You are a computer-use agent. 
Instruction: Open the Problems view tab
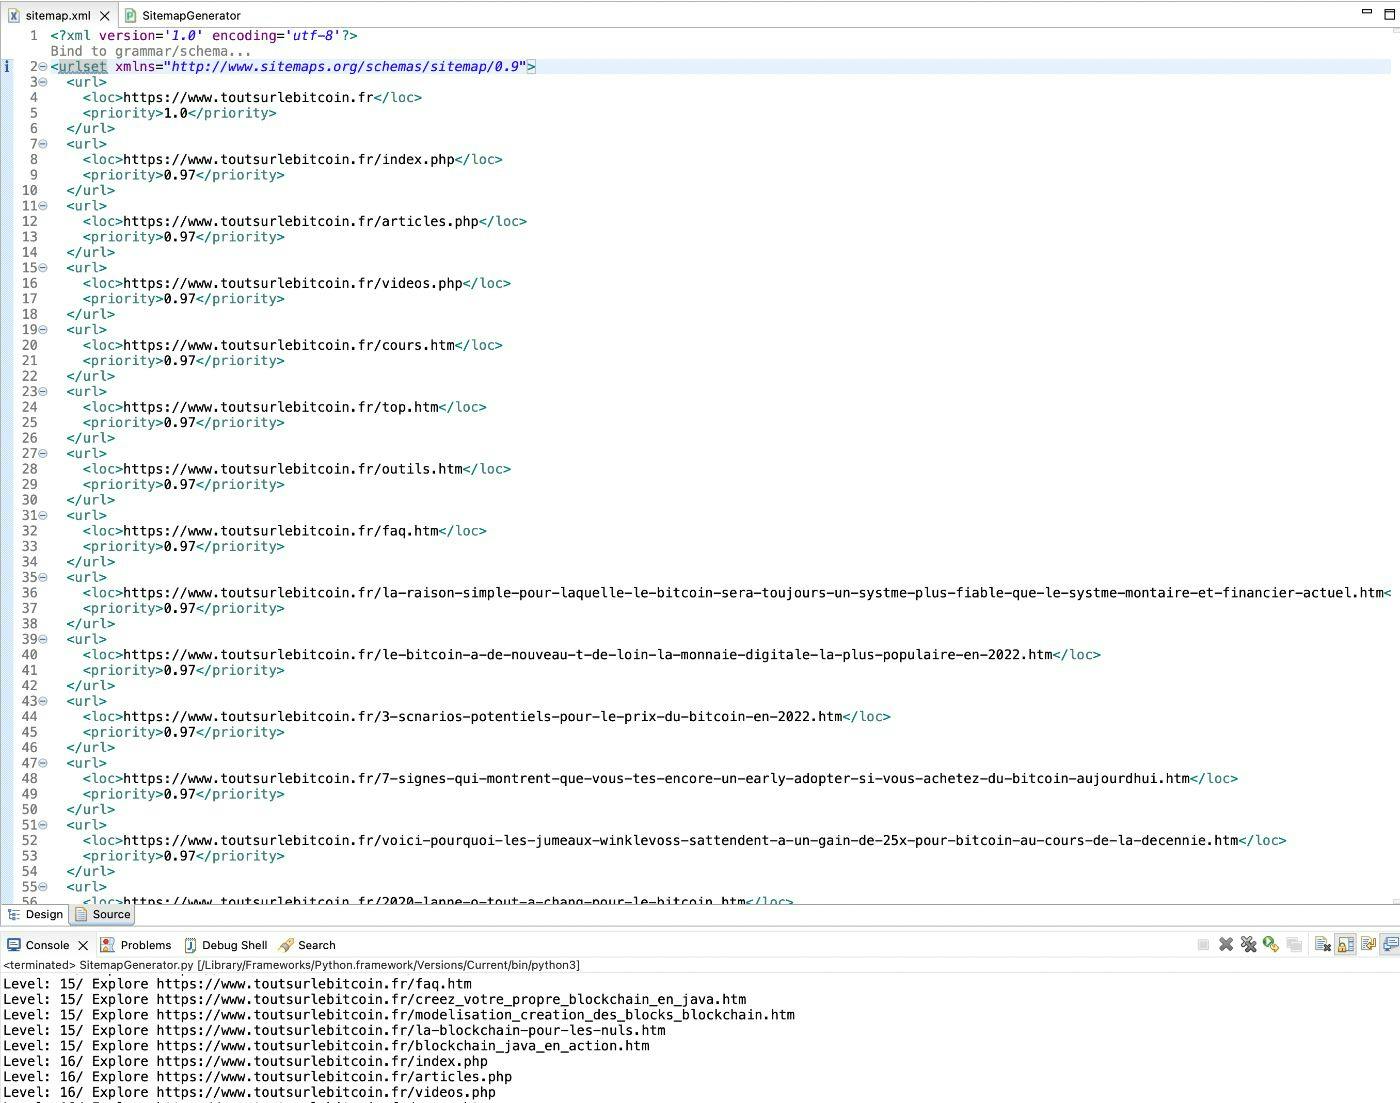click(x=145, y=945)
